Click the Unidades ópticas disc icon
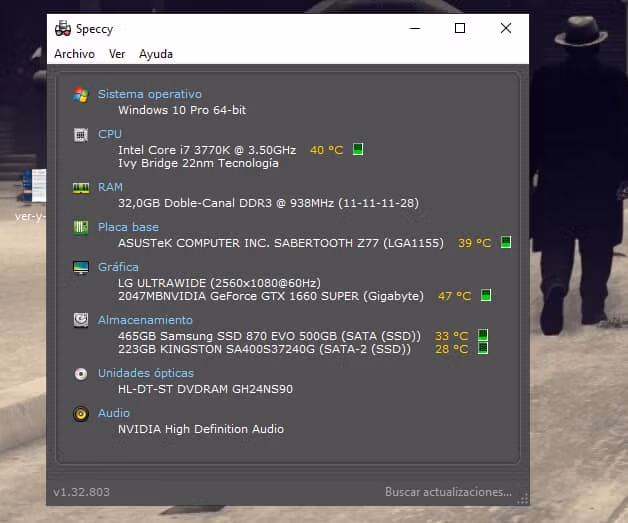 (81, 374)
